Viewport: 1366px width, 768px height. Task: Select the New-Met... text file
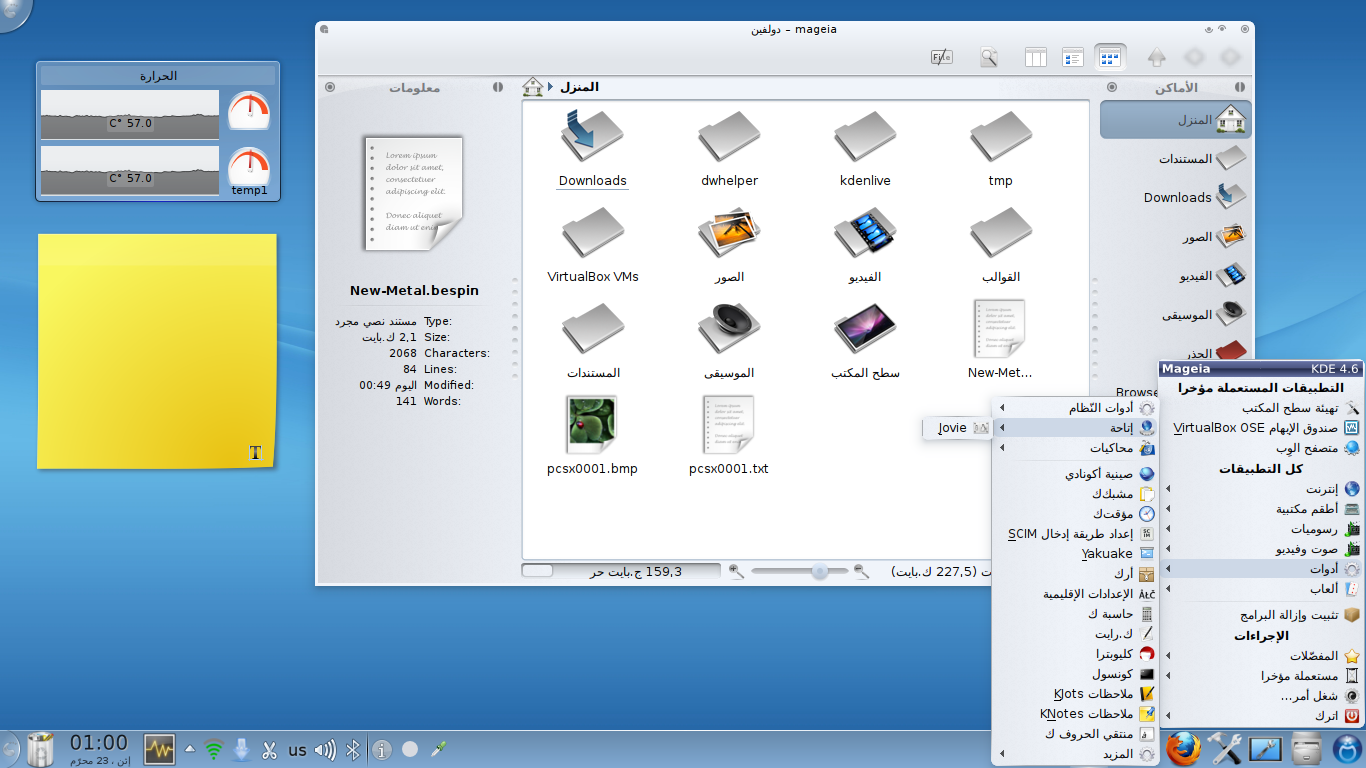(x=1001, y=340)
